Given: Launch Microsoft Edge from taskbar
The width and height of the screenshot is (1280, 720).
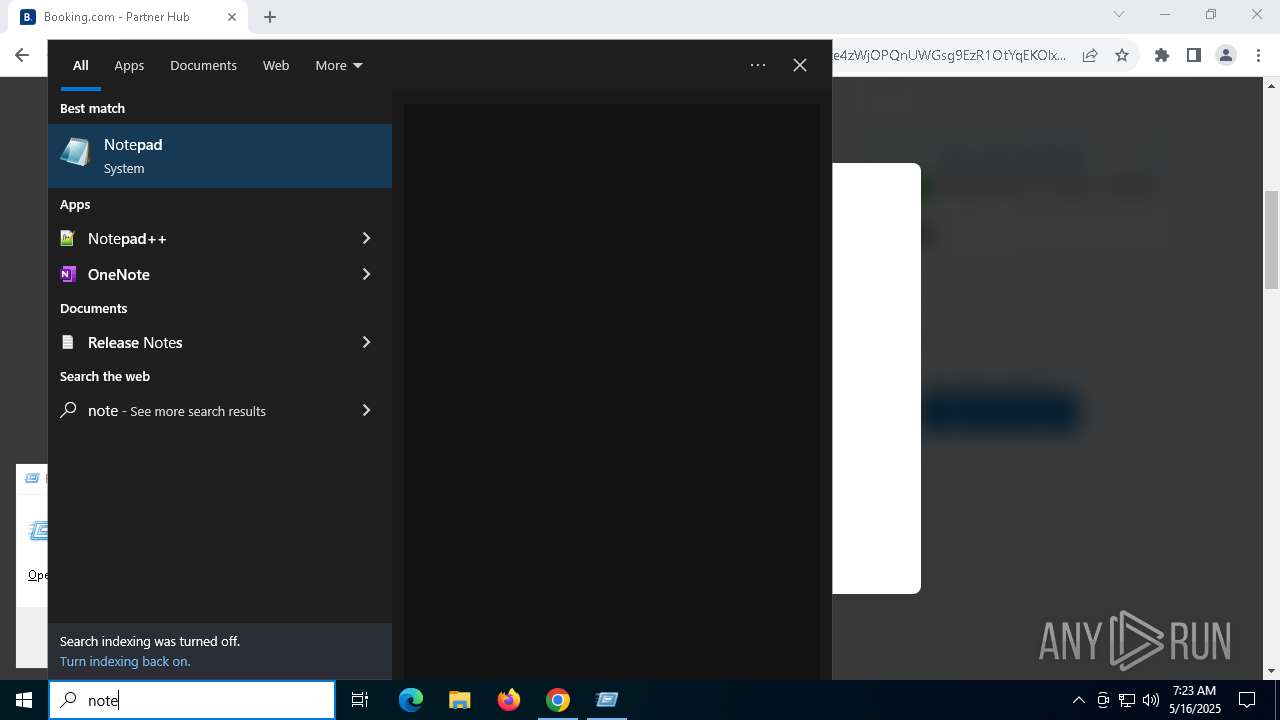Looking at the screenshot, I should coord(411,700).
